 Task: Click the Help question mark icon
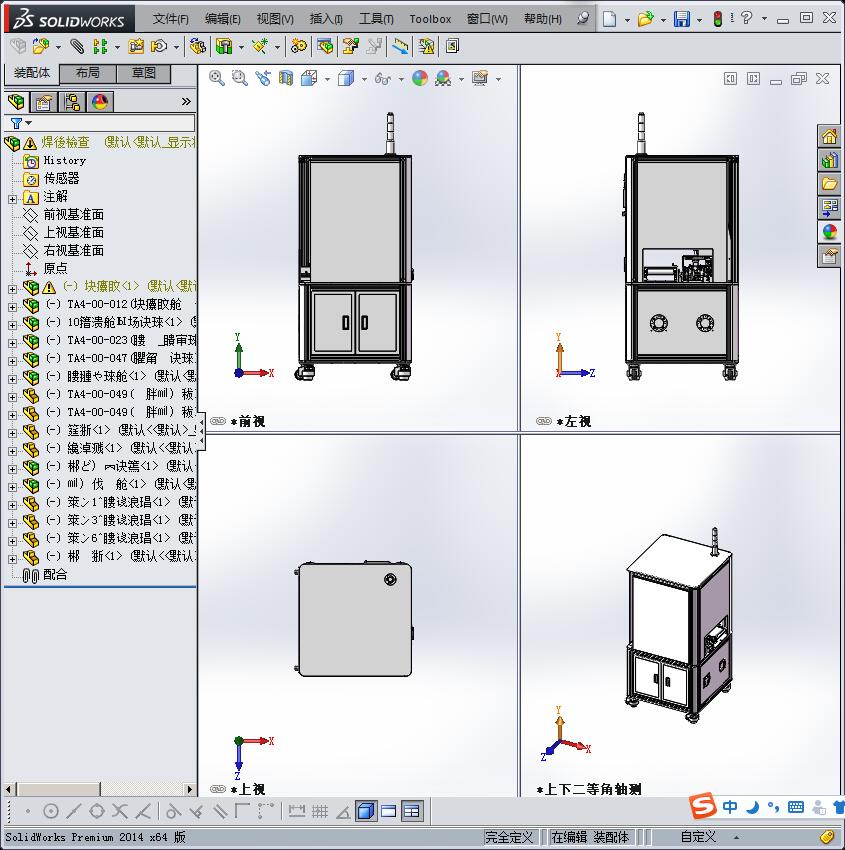click(x=746, y=18)
